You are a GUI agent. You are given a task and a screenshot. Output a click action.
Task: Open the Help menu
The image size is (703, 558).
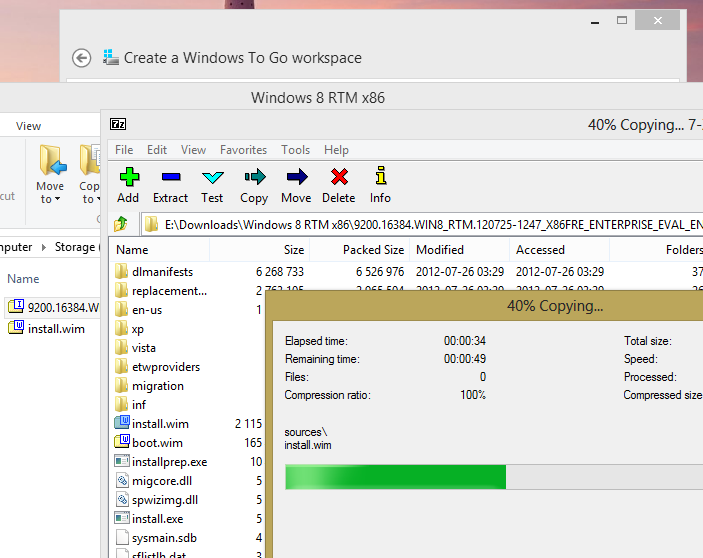click(x=336, y=150)
